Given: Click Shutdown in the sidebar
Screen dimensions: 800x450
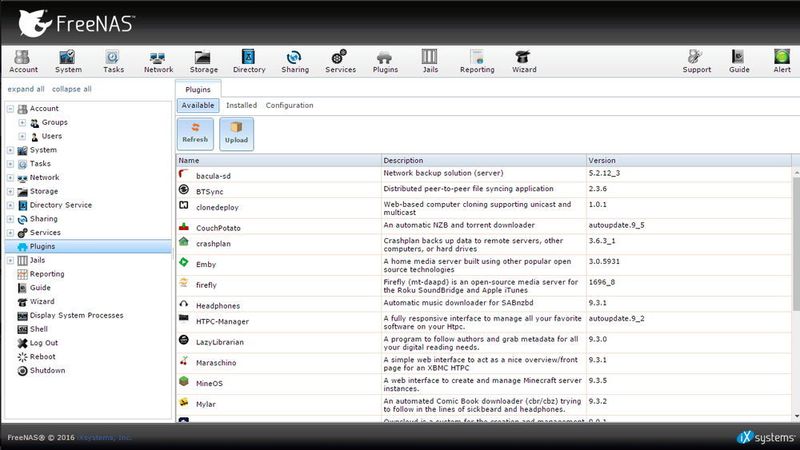Looking at the screenshot, I should coord(47,370).
